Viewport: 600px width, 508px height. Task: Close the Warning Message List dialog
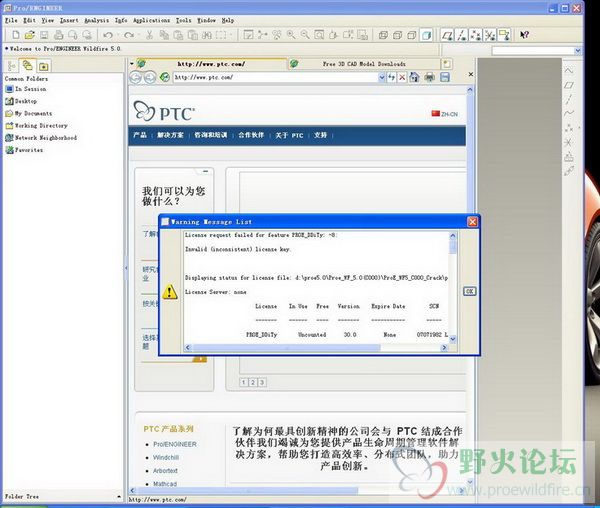click(473, 222)
